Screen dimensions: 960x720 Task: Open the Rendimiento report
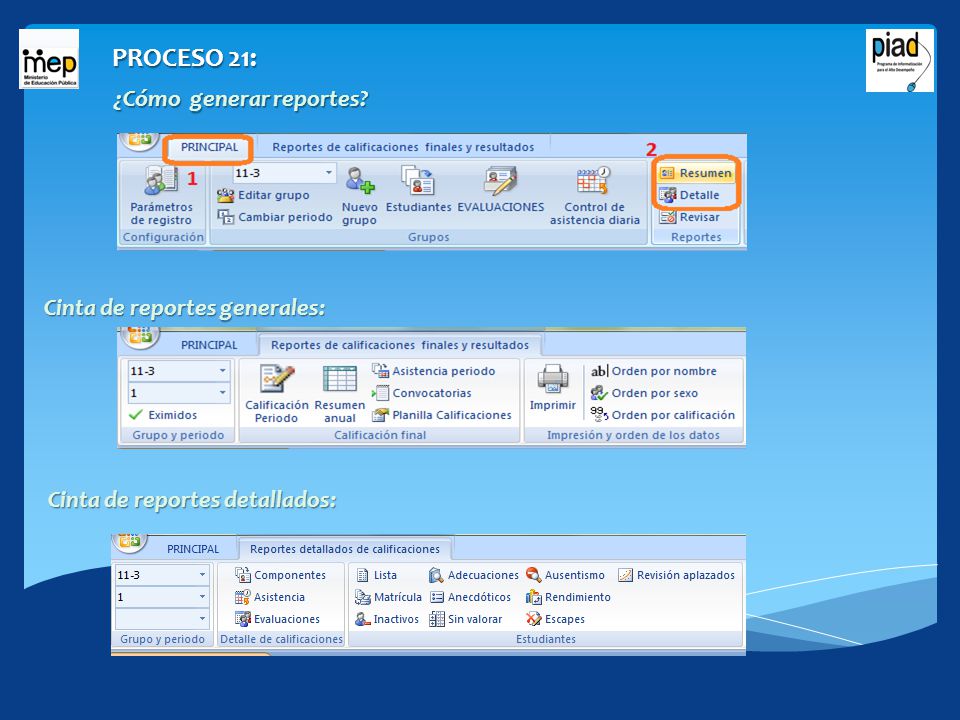(x=568, y=597)
